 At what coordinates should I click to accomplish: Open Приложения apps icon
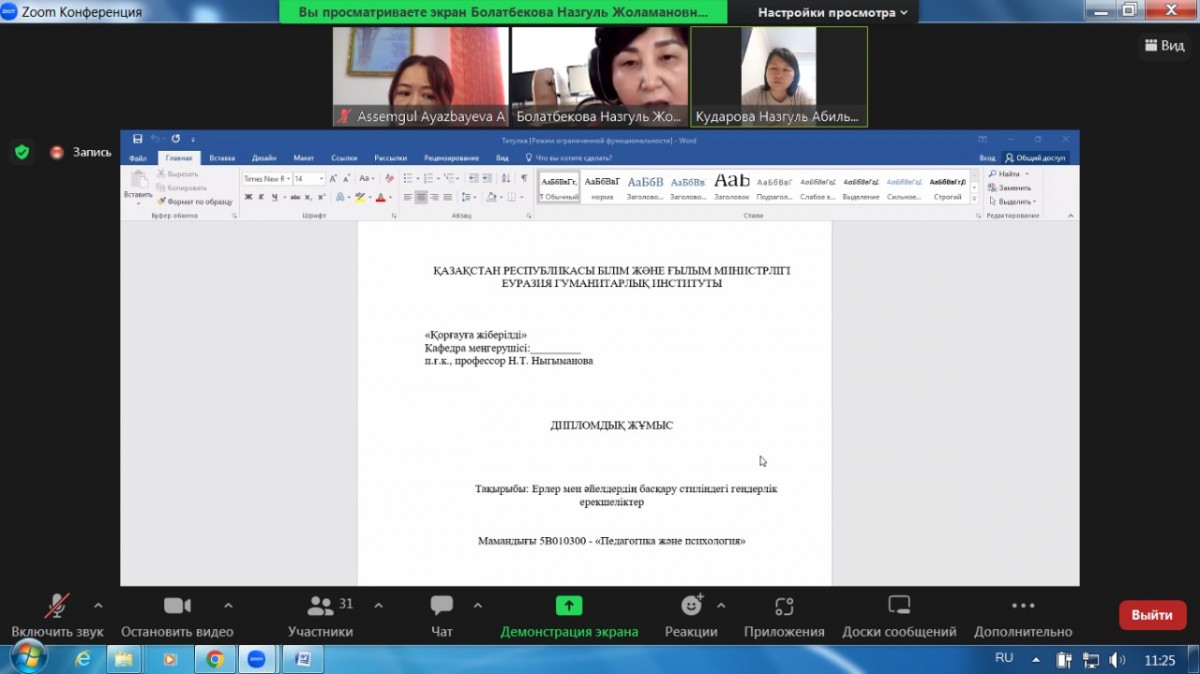[x=784, y=606]
